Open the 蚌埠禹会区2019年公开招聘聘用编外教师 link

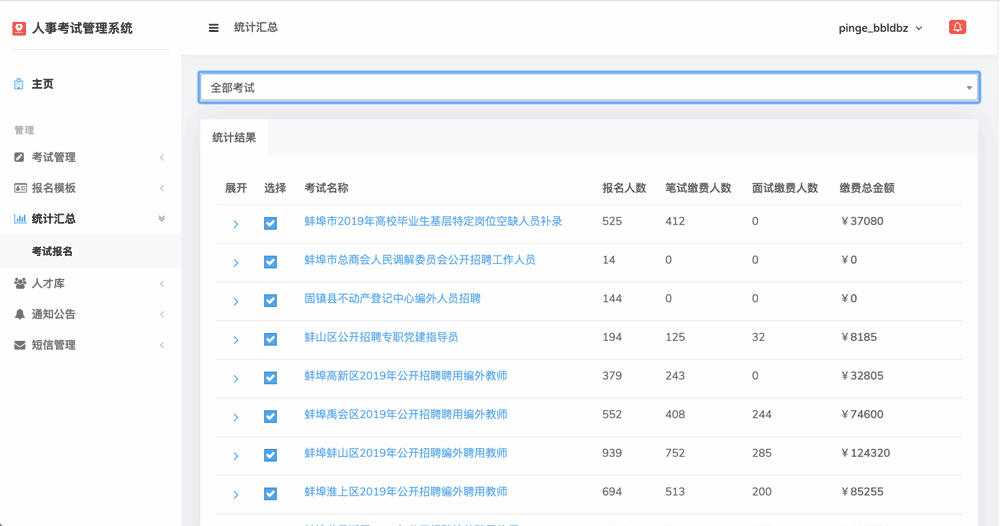406,414
